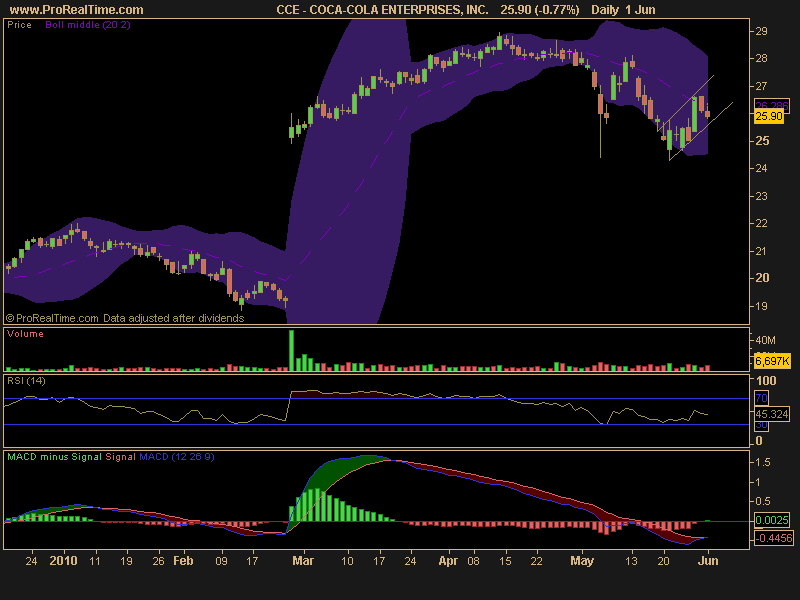Screen dimensions: 800x600
Task: Click the 1.5 MACD axis label
Action: (763, 462)
